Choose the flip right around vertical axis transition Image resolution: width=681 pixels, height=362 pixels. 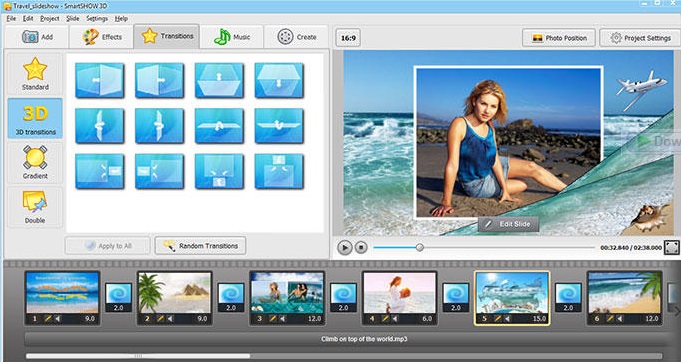coord(159,125)
